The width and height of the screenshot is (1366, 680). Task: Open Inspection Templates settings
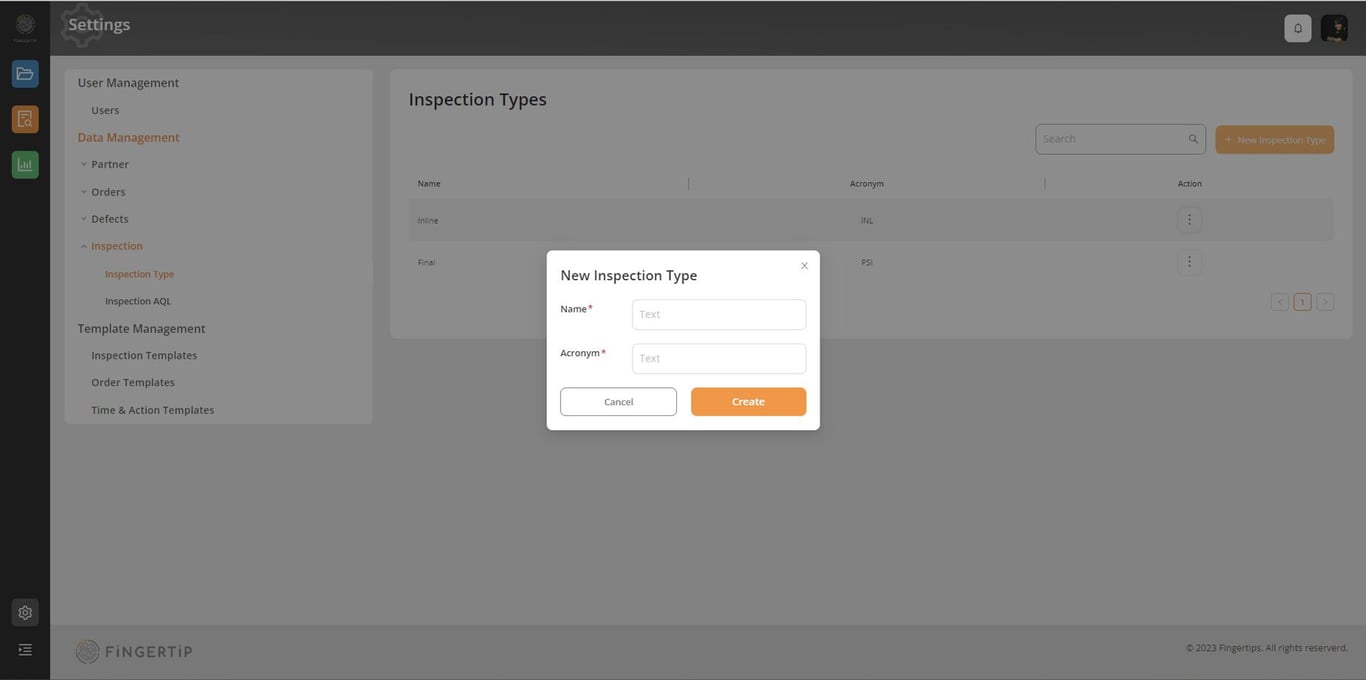(x=144, y=354)
